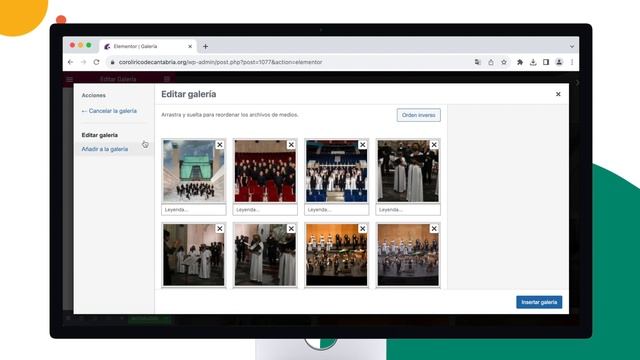Viewport: 640px width, 360px height.
Task: Click the address bar URL
Action: [x=220, y=62]
